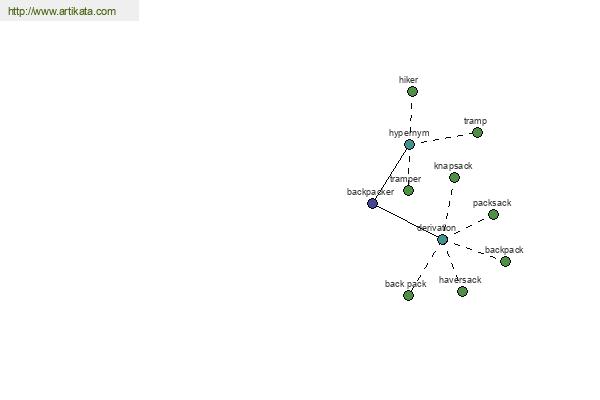Click the backpacker text label

370,192
